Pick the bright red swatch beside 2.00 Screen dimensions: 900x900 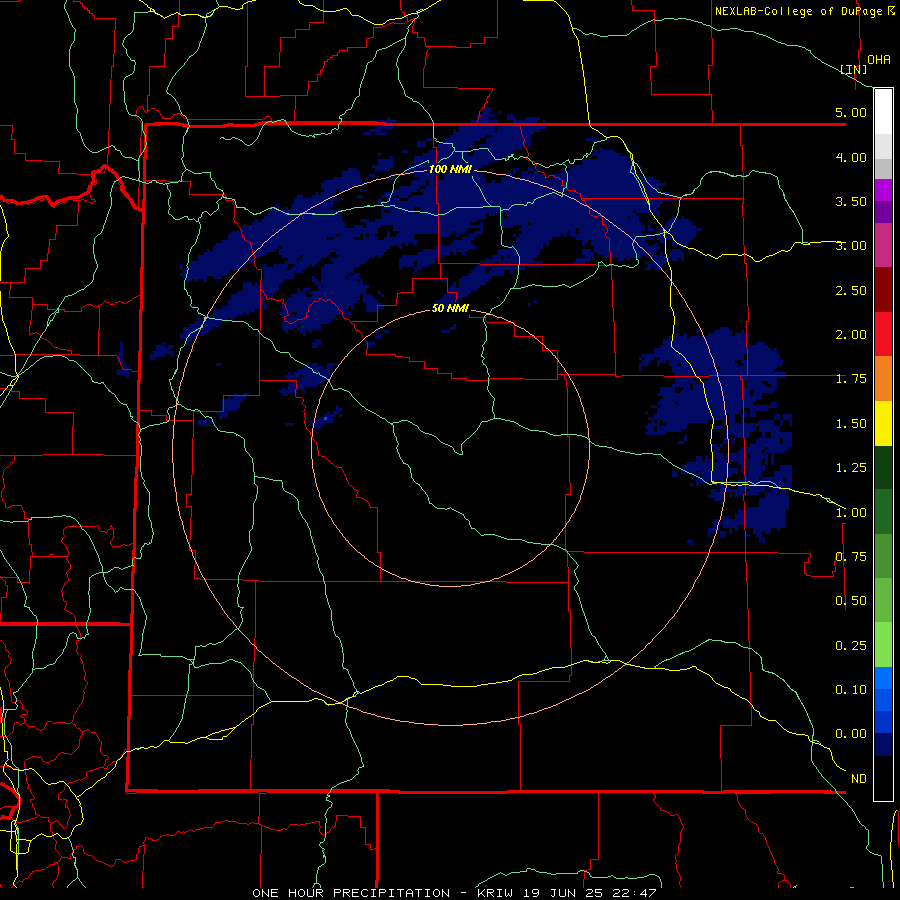click(x=883, y=334)
